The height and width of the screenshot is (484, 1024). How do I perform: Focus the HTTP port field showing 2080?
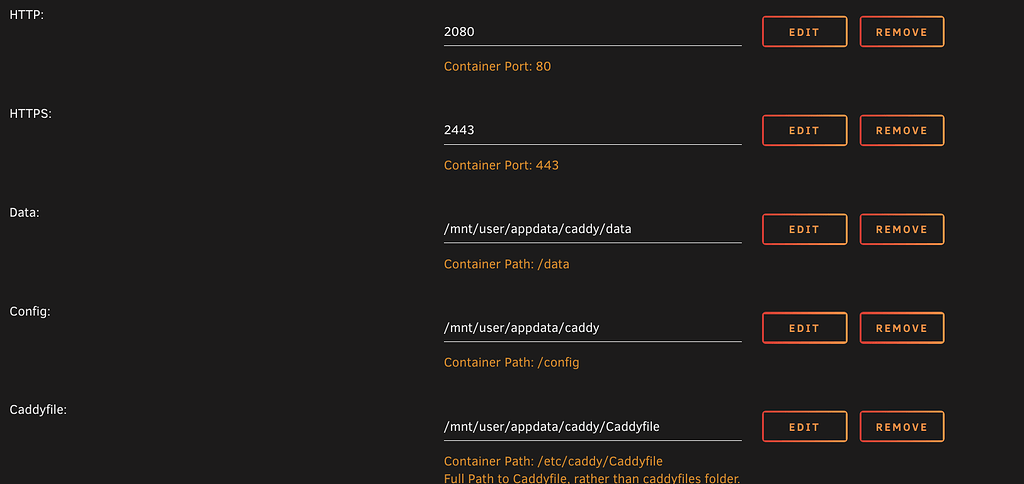coord(592,32)
